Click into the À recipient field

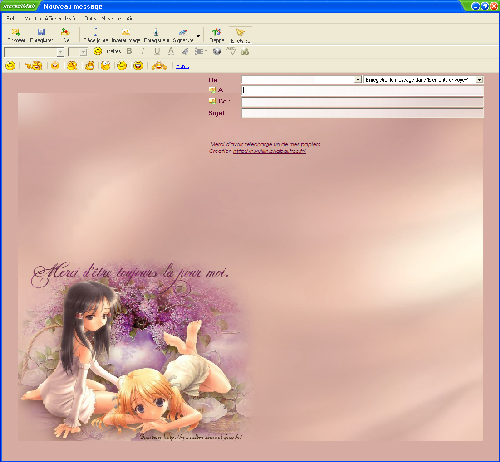click(x=362, y=90)
